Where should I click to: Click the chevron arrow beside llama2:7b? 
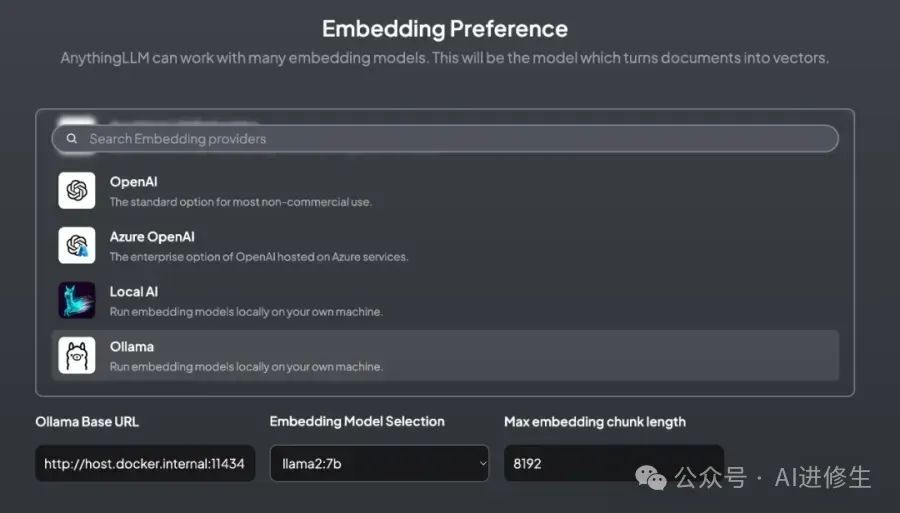pyautogui.click(x=482, y=463)
